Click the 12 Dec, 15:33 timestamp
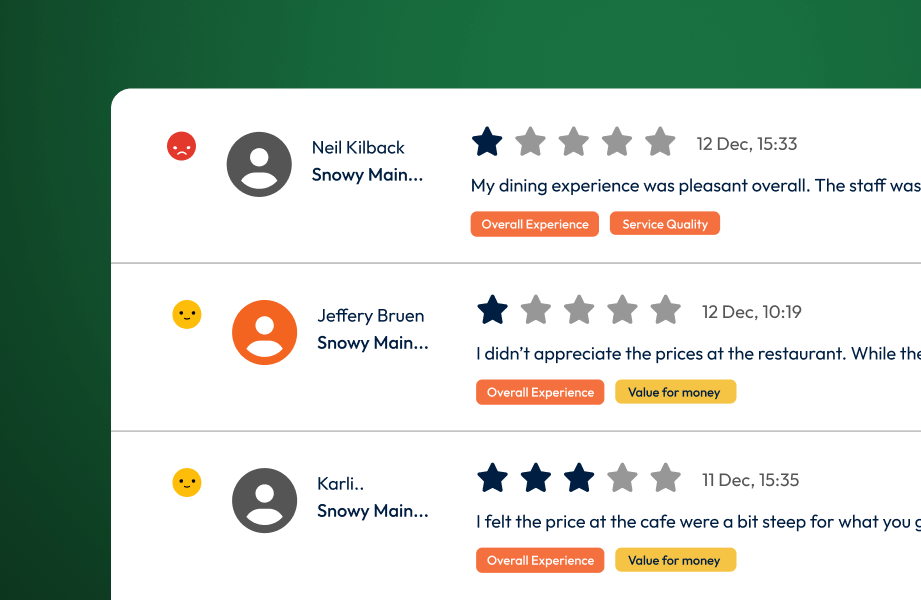 (747, 144)
